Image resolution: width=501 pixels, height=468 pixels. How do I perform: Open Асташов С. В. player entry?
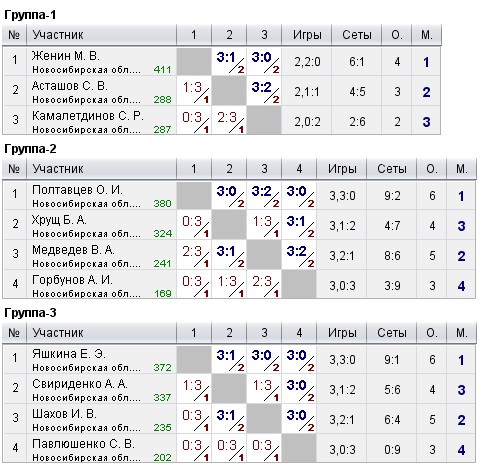click(69, 86)
